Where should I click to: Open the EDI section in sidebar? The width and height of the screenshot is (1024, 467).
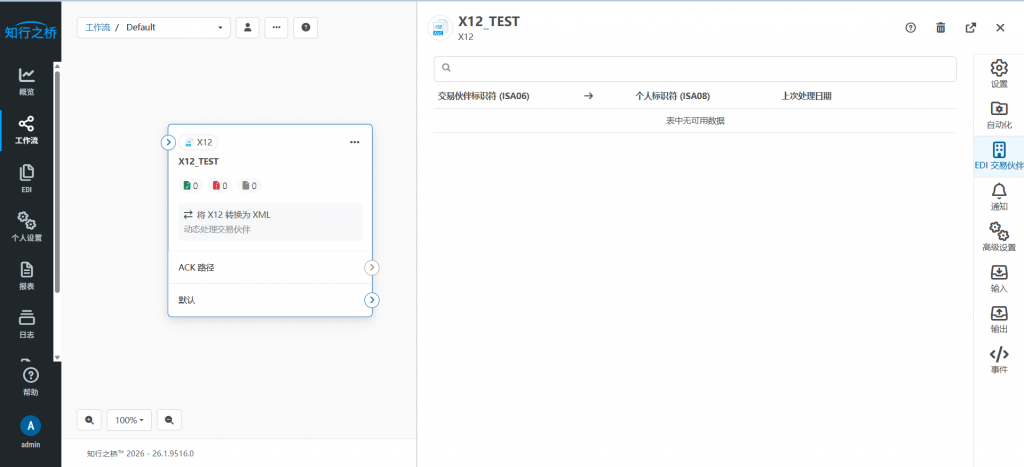pos(27,179)
